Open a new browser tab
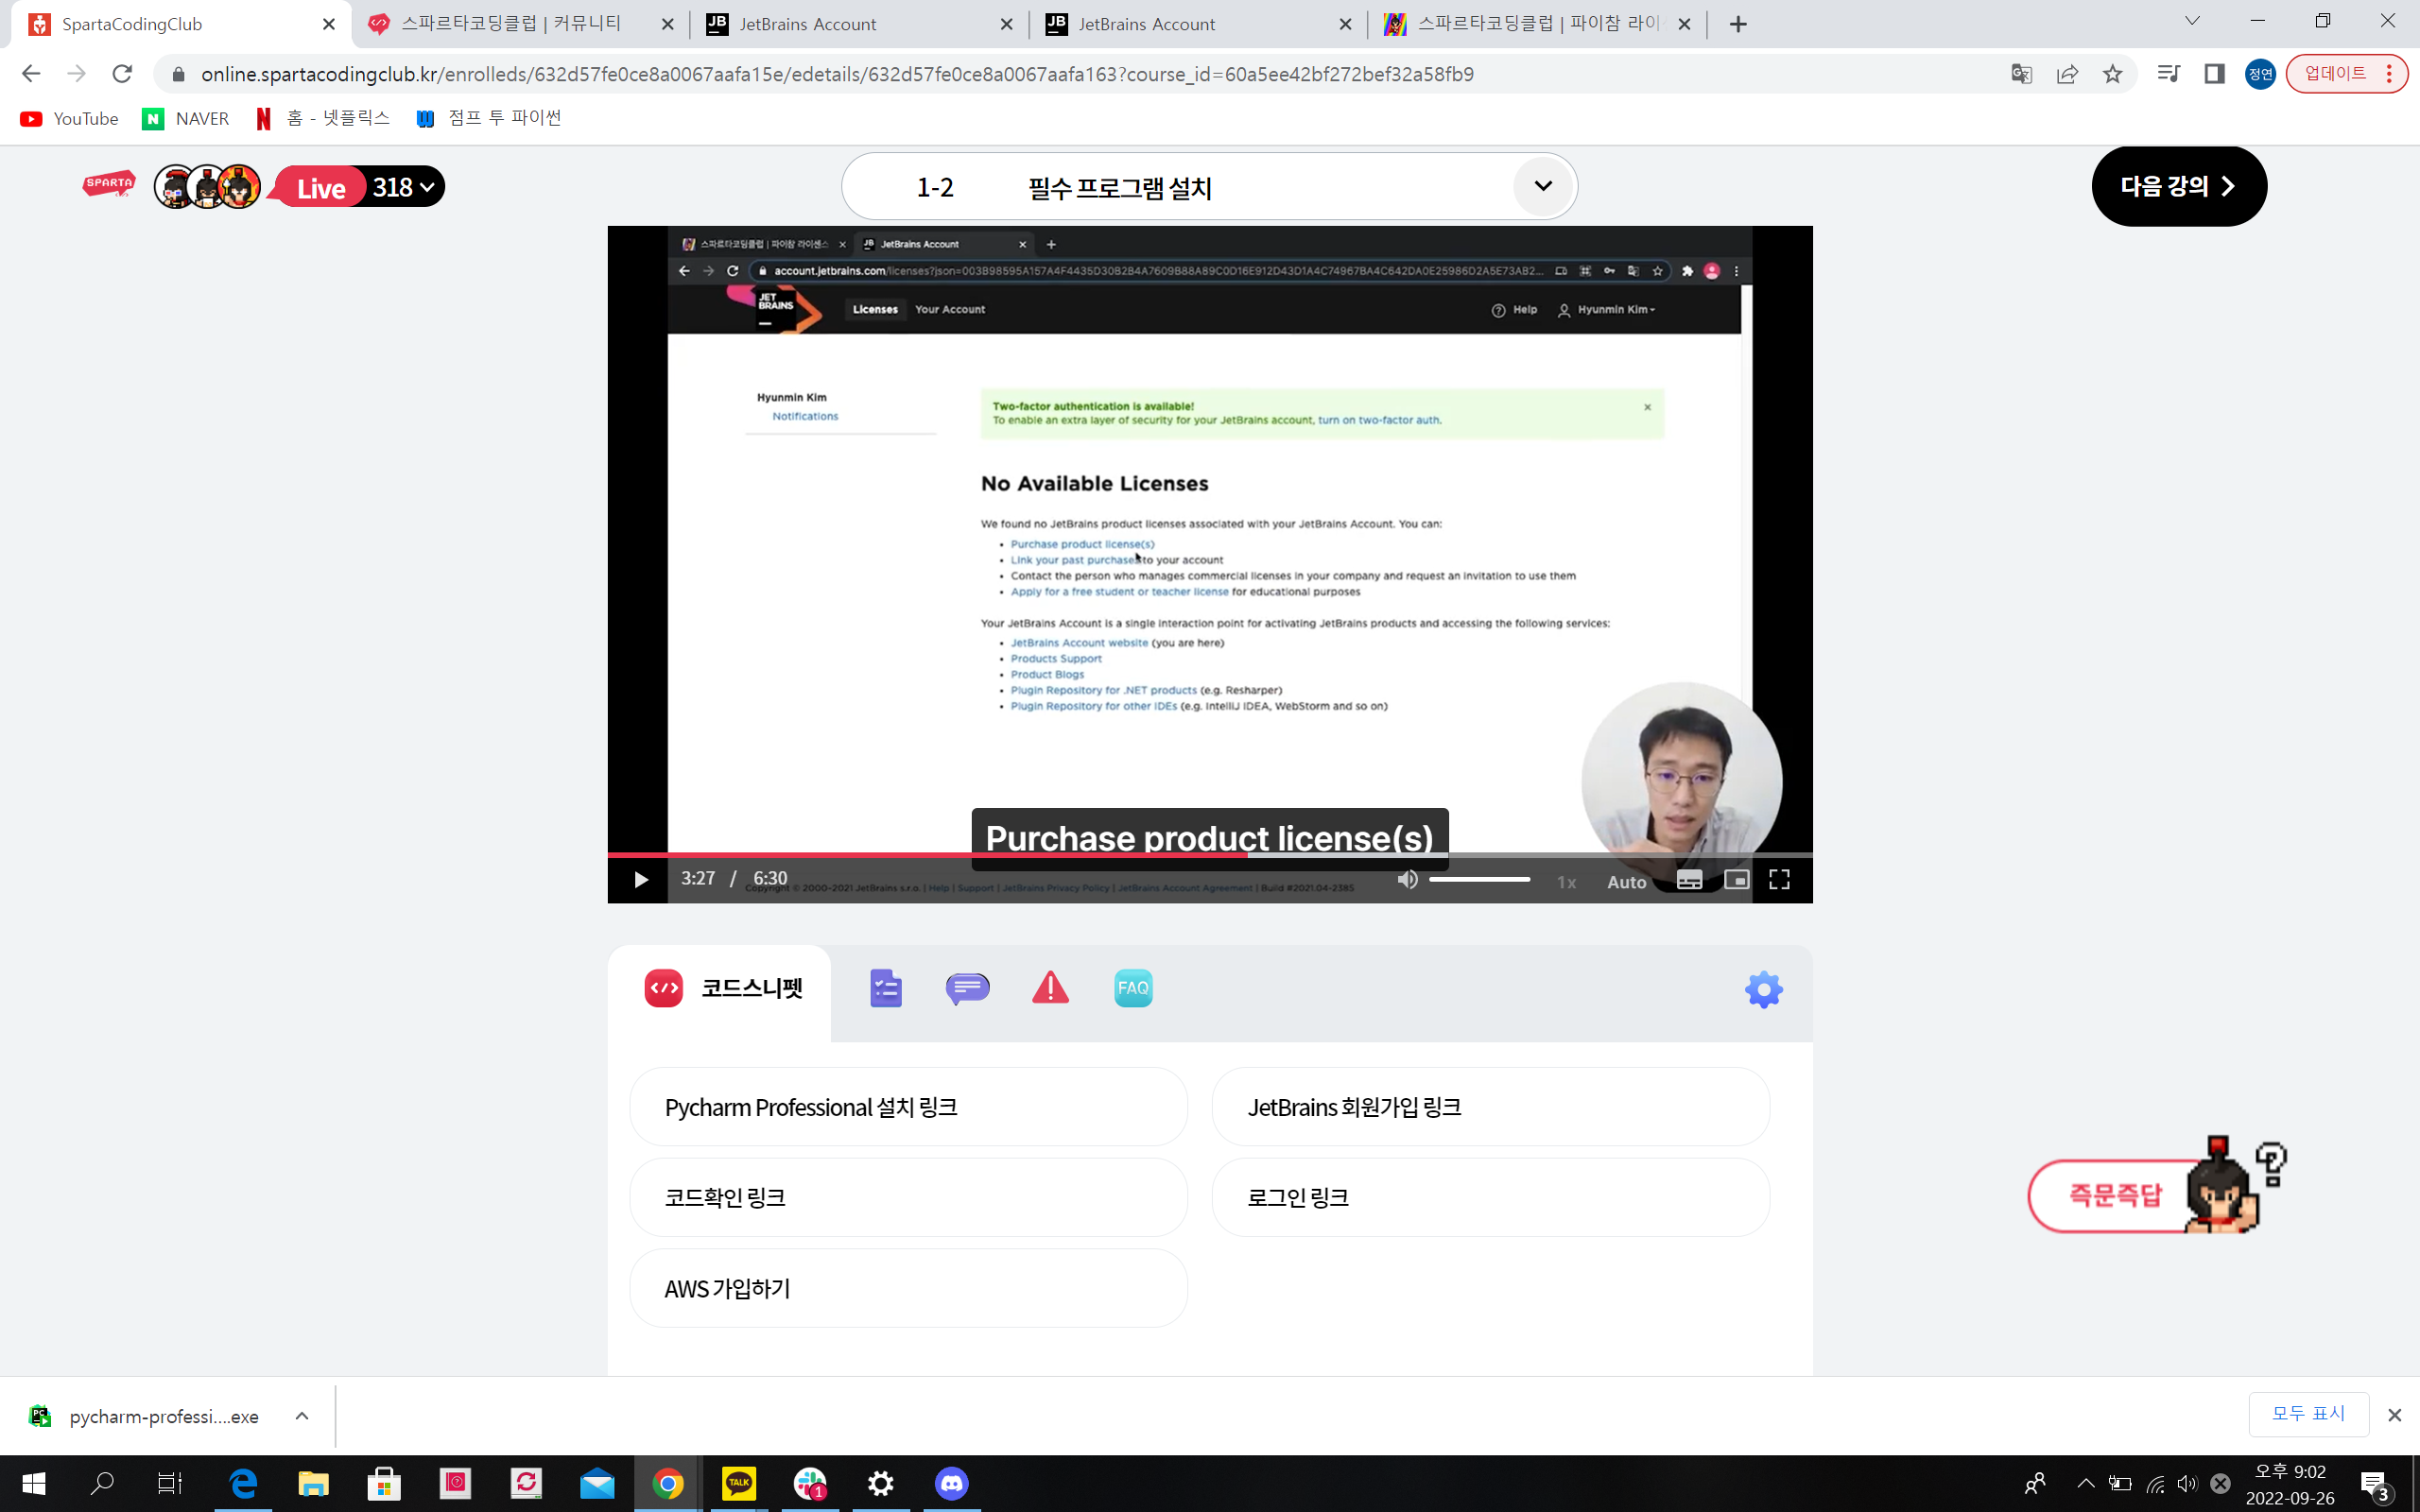 tap(1738, 24)
